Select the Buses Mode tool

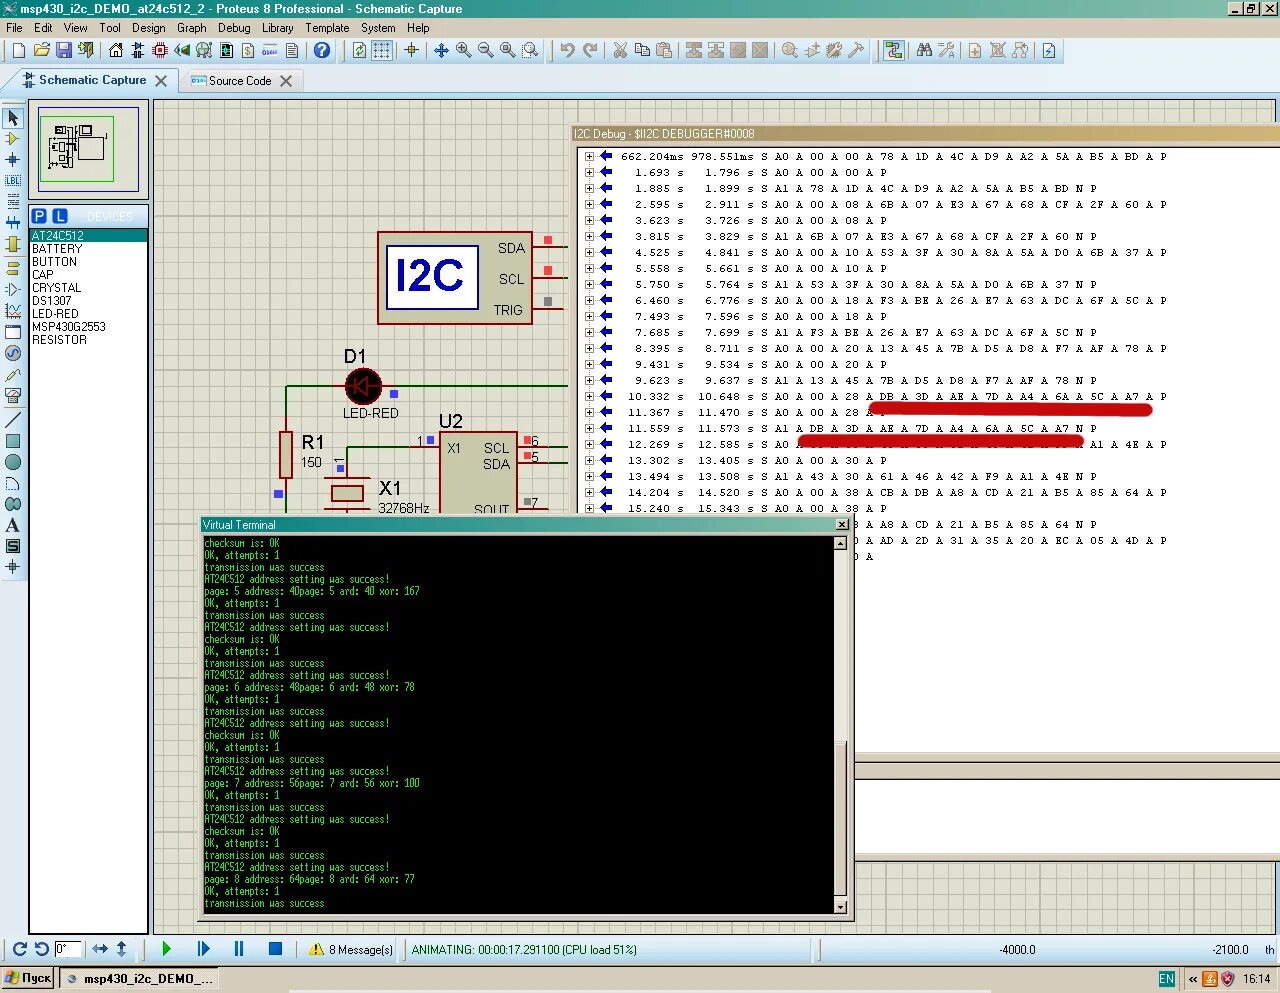(13, 222)
